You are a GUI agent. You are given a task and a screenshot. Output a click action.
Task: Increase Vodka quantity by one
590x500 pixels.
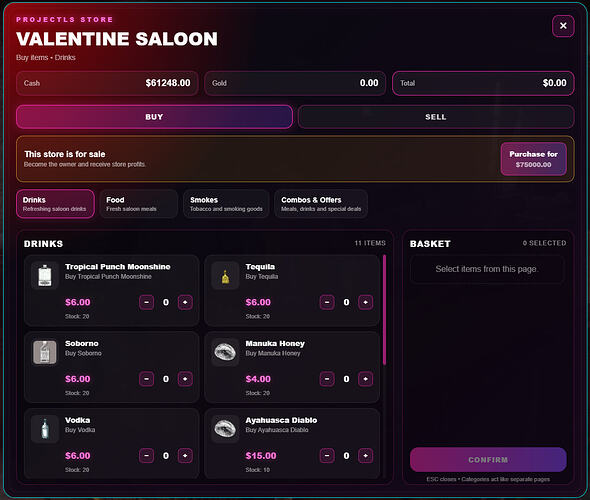[x=185, y=456]
